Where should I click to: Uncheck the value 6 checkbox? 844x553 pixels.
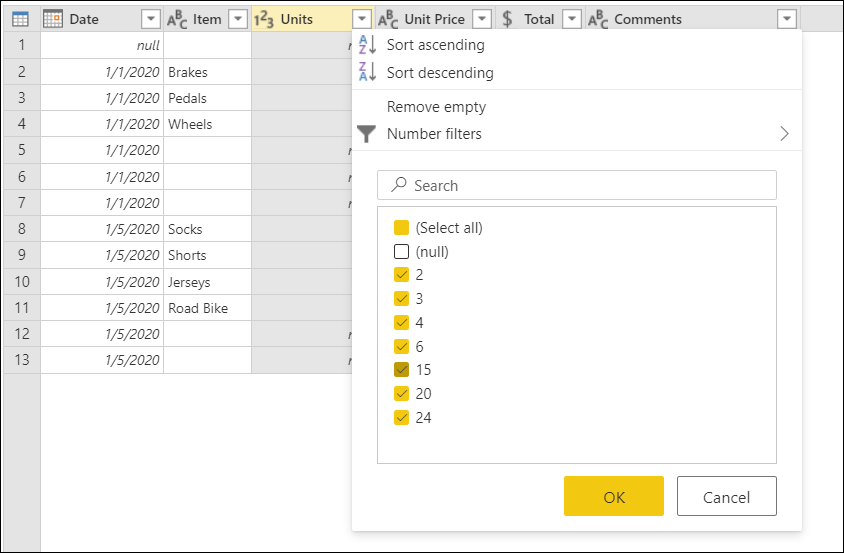tap(402, 346)
